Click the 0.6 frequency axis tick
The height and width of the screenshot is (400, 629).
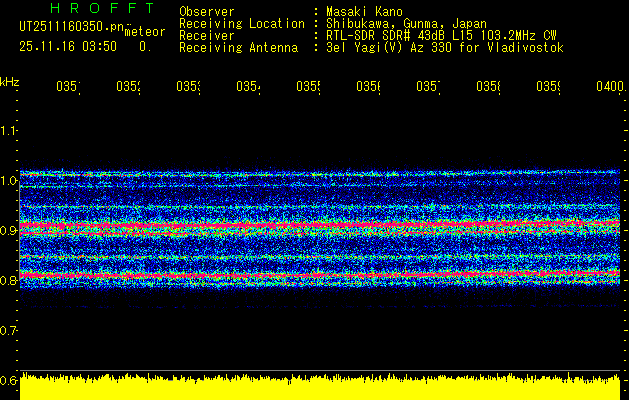(x=9, y=380)
